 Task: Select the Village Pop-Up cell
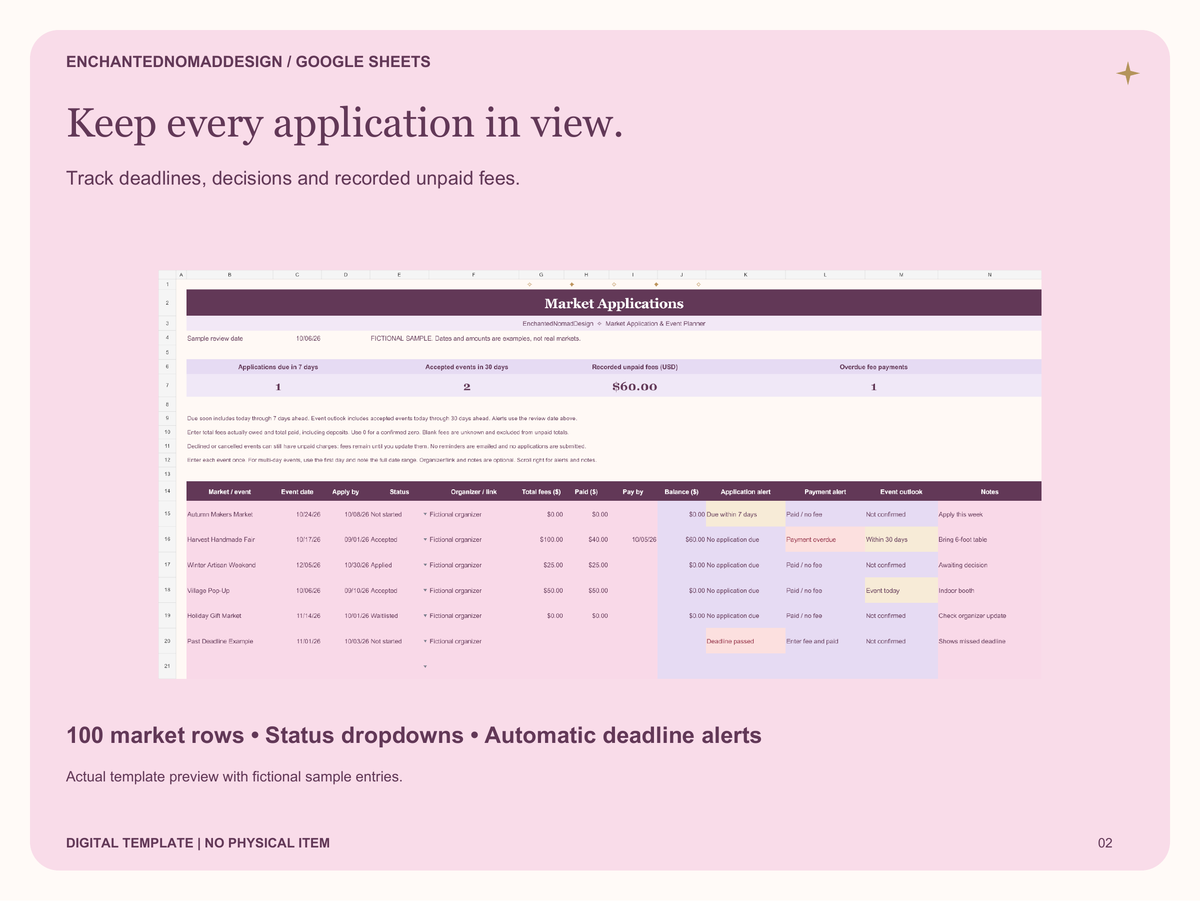229,591
